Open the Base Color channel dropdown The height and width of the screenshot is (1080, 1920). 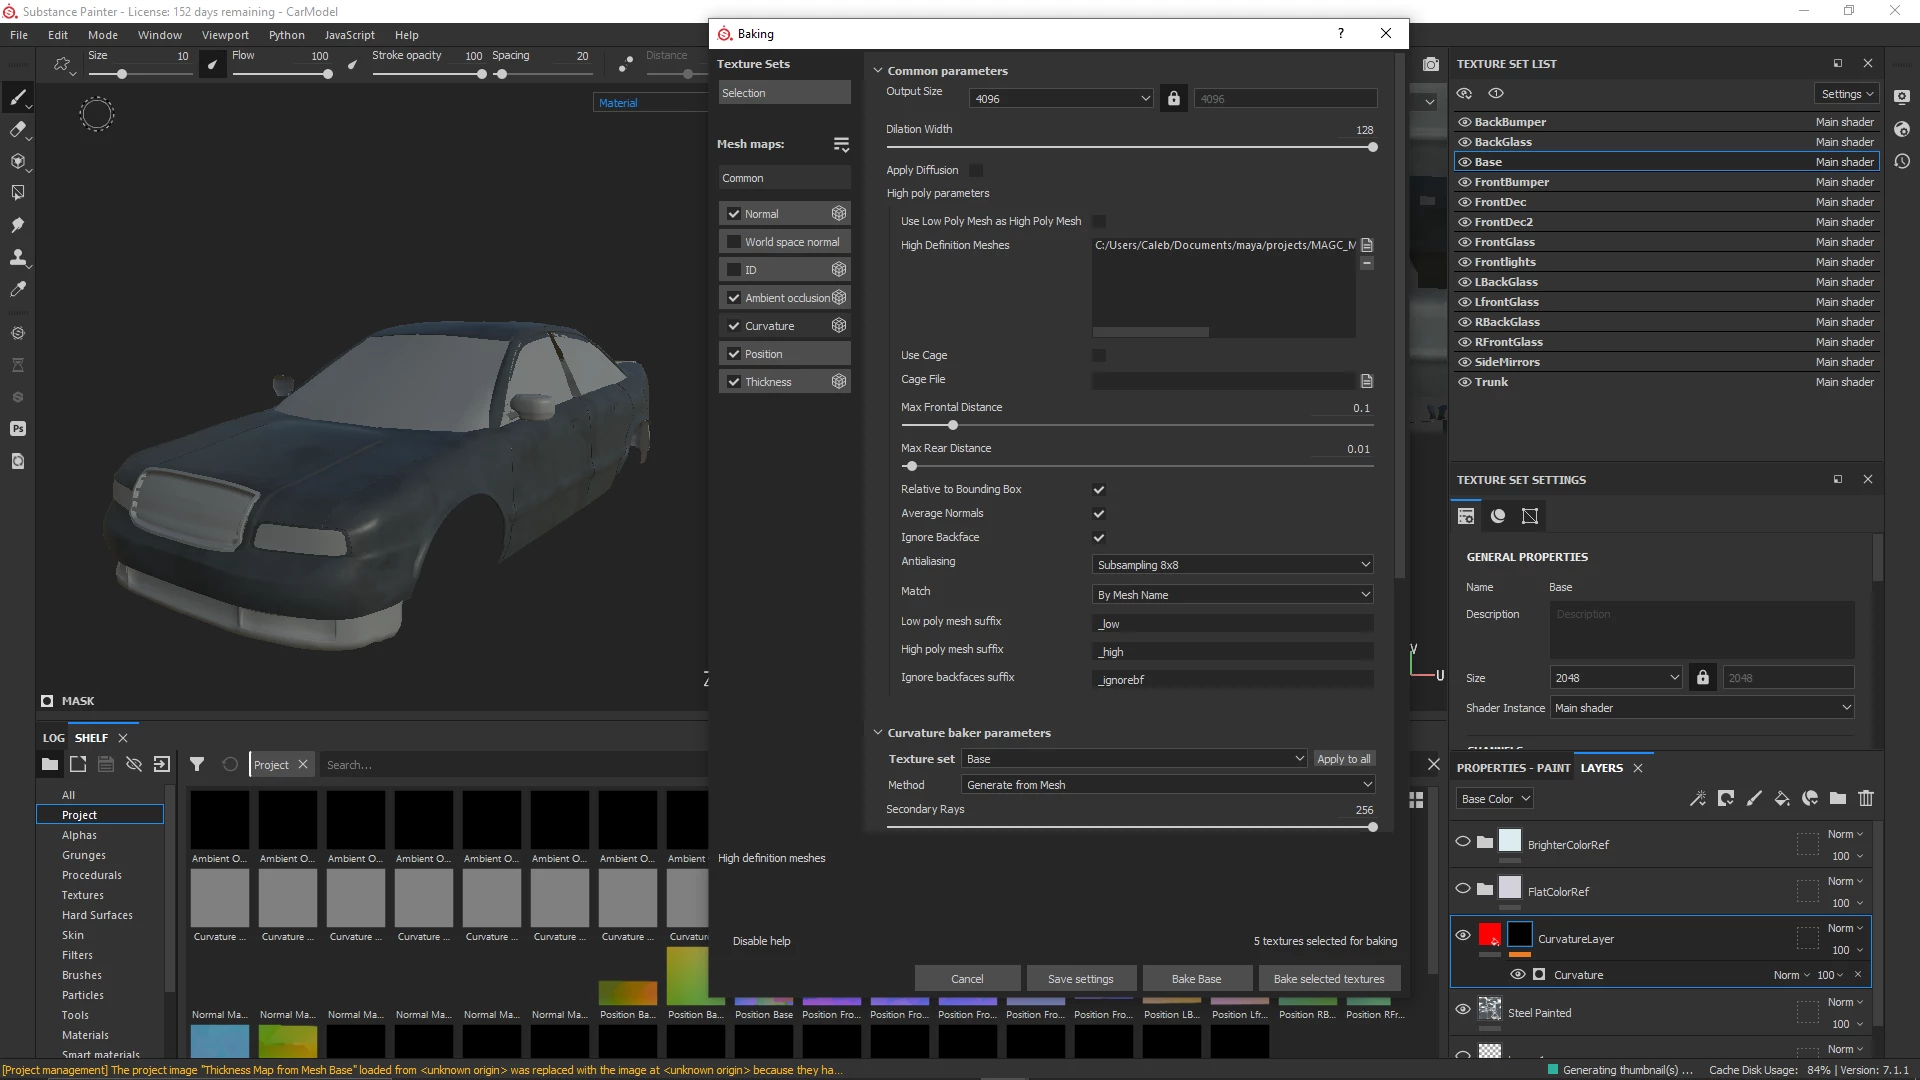[x=1495, y=799]
